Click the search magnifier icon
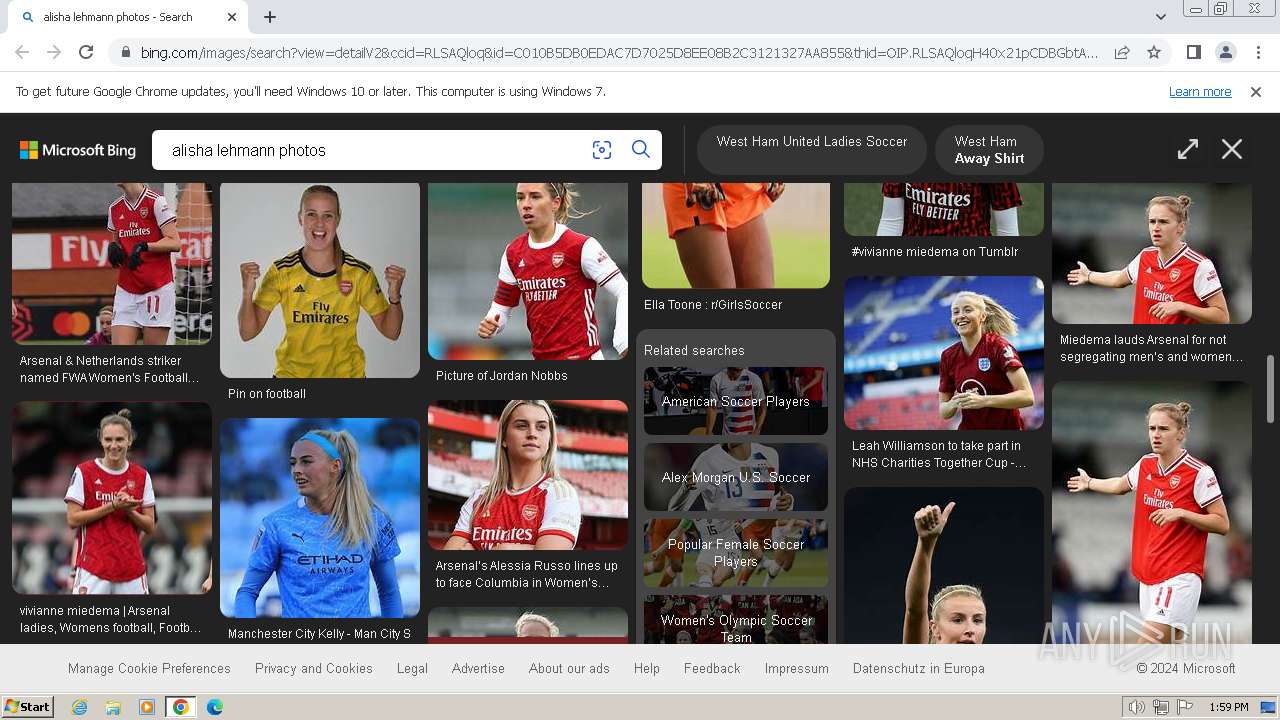 tap(641, 150)
